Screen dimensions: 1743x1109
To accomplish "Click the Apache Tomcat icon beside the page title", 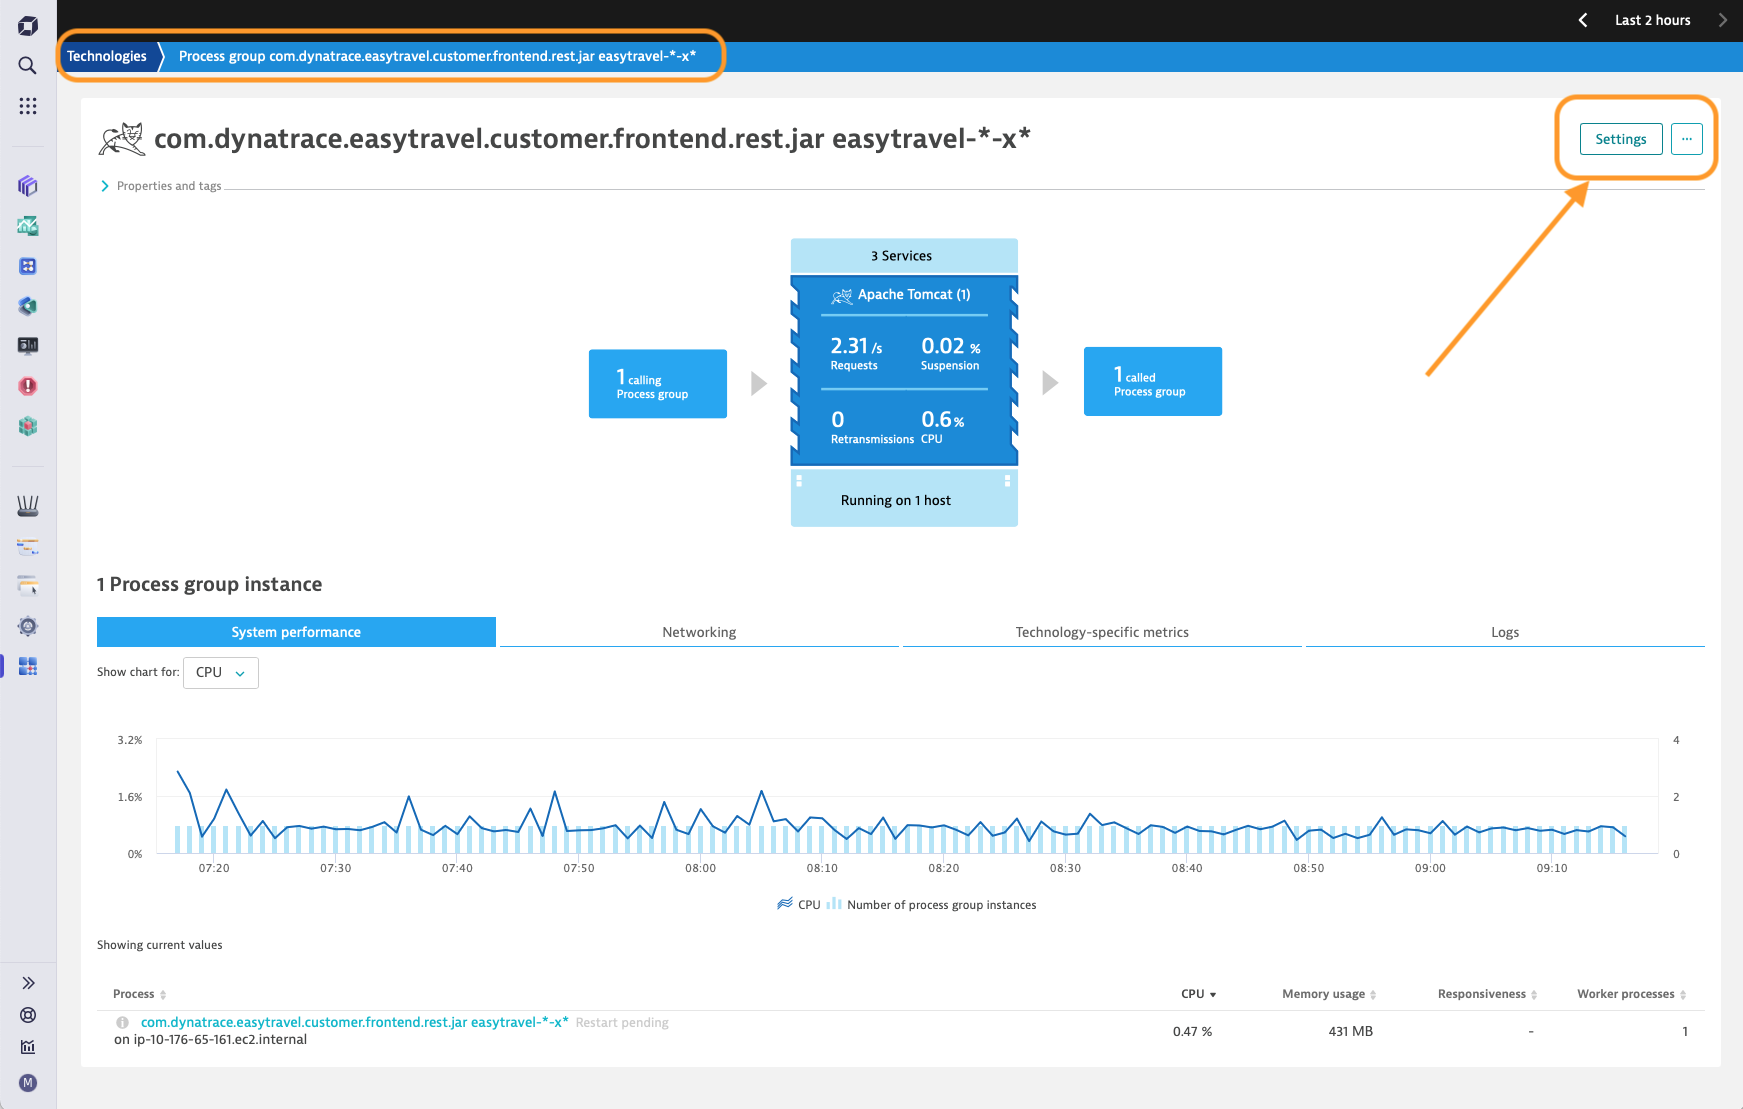I will click(x=120, y=139).
